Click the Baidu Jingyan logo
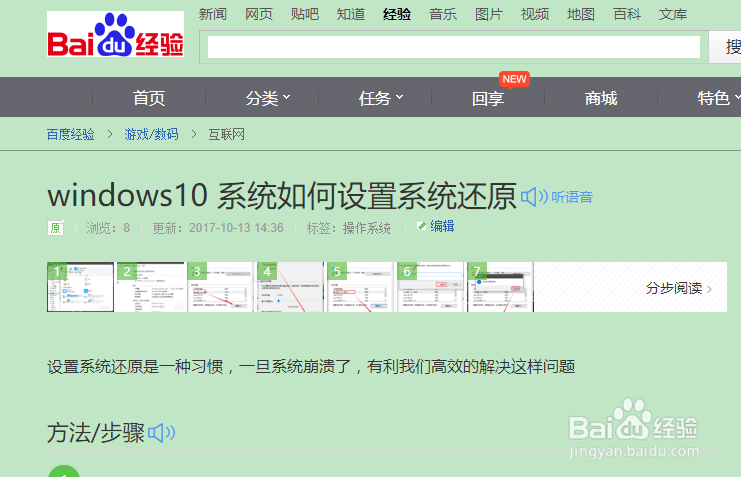This screenshot has width=741, height=477. click(x=115, y=34)
